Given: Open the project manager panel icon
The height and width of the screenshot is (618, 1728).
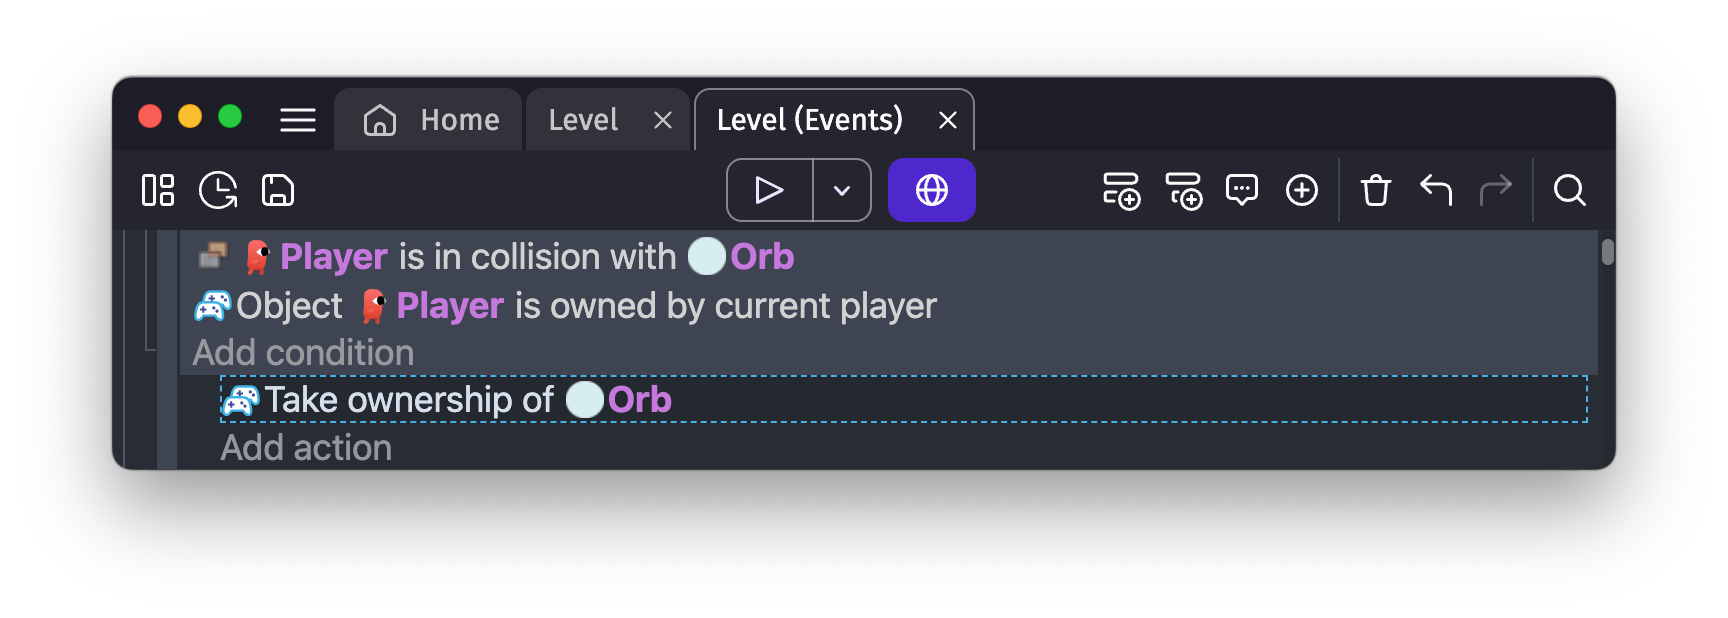Looking at the screenshot, I should click(x=158, y=190).
